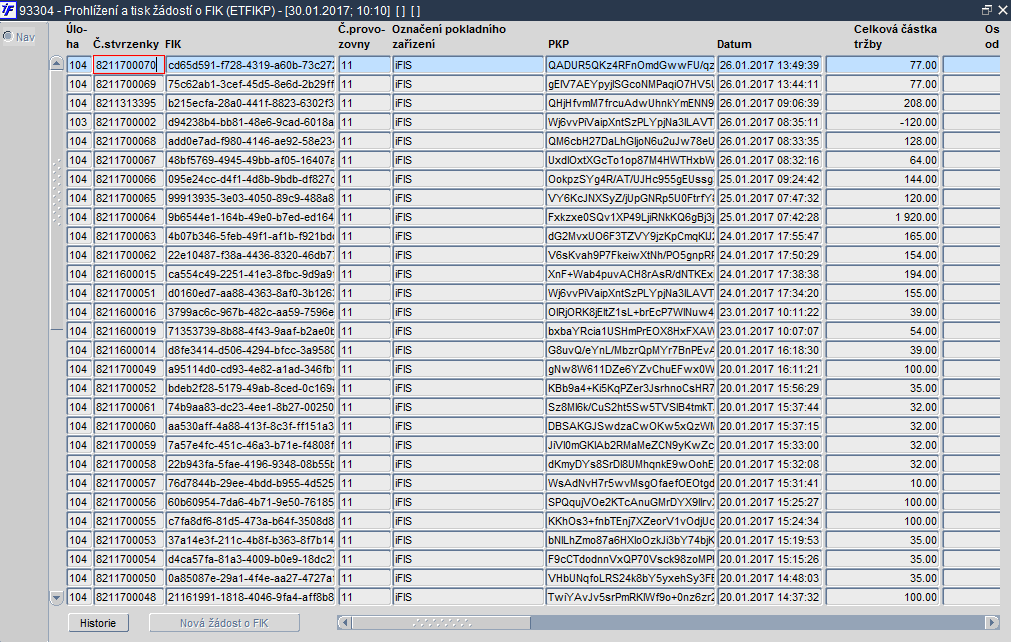Select receipt number 8211700053

[x=129, y=540]
